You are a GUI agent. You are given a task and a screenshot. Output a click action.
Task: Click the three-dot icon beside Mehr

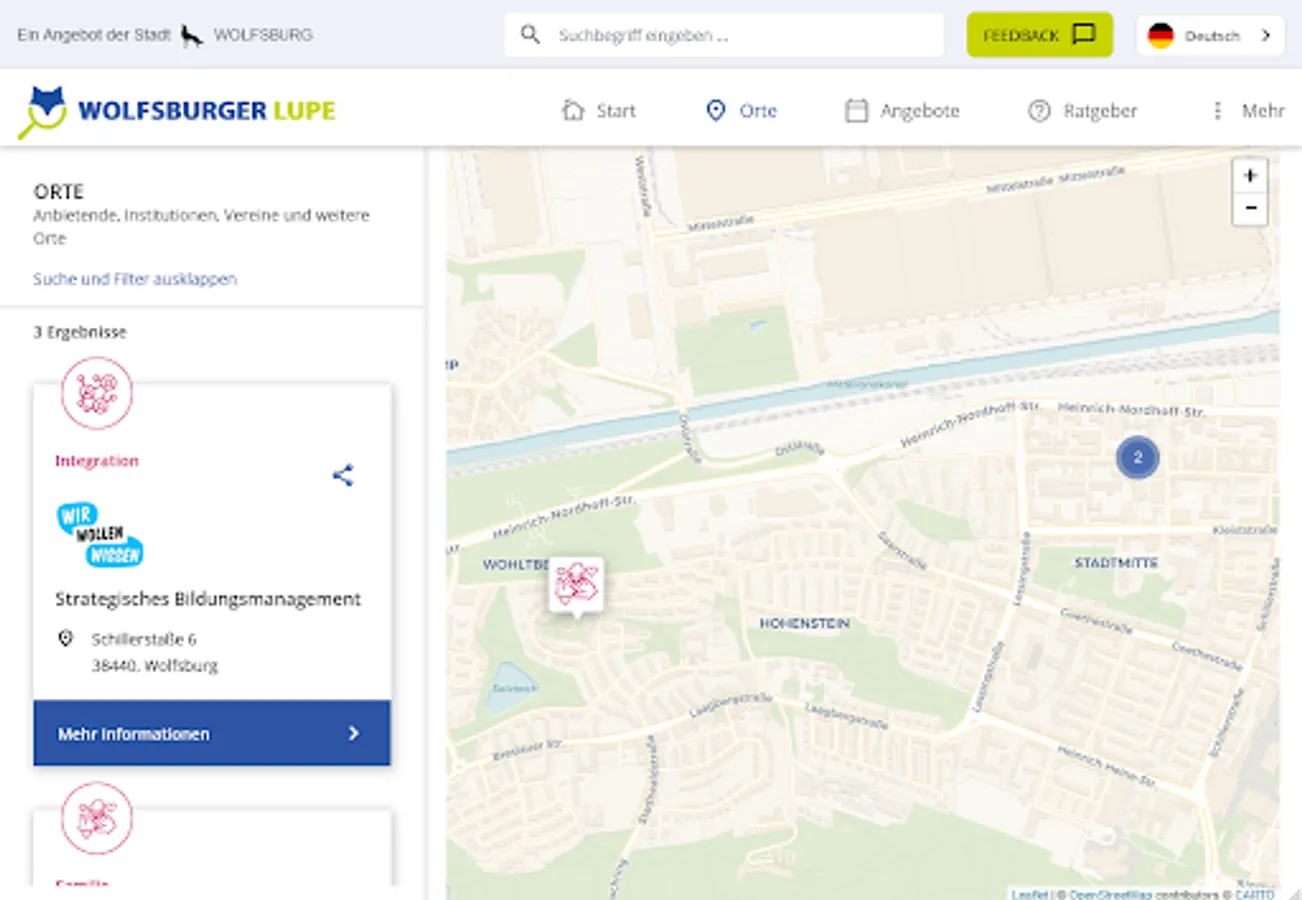(x=1217, y=110)
